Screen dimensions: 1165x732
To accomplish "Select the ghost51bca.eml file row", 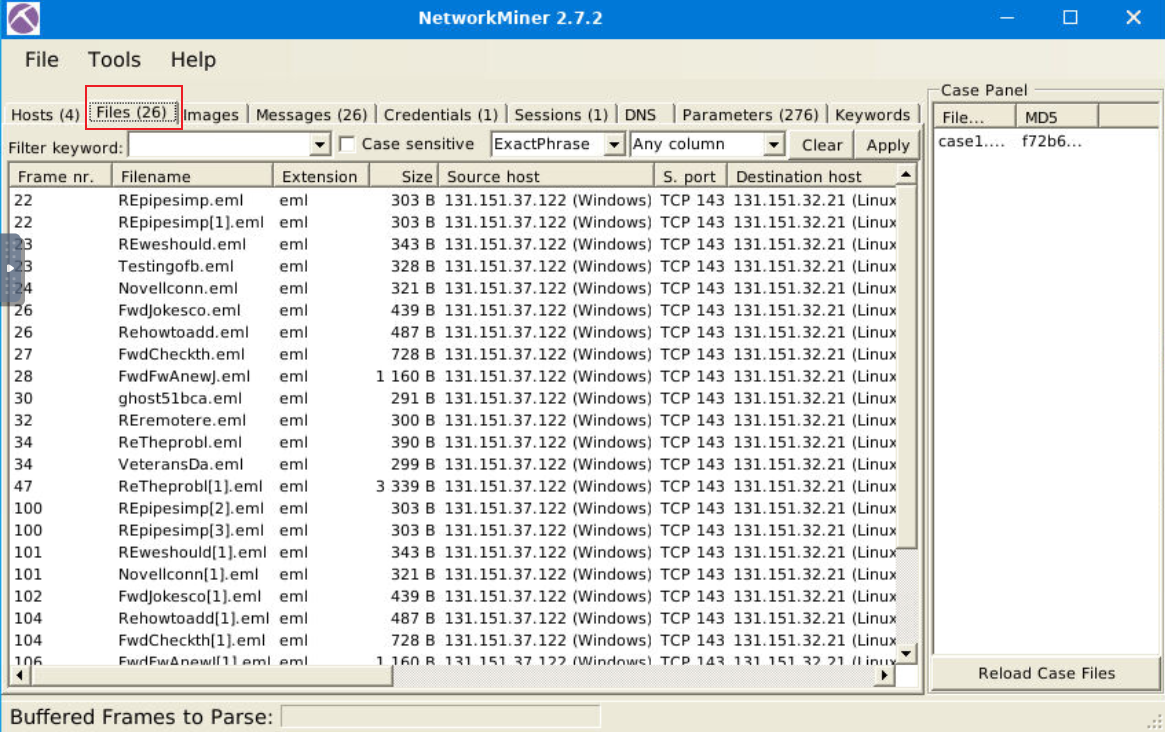I will pyautogui.click(x=454, y=398).
